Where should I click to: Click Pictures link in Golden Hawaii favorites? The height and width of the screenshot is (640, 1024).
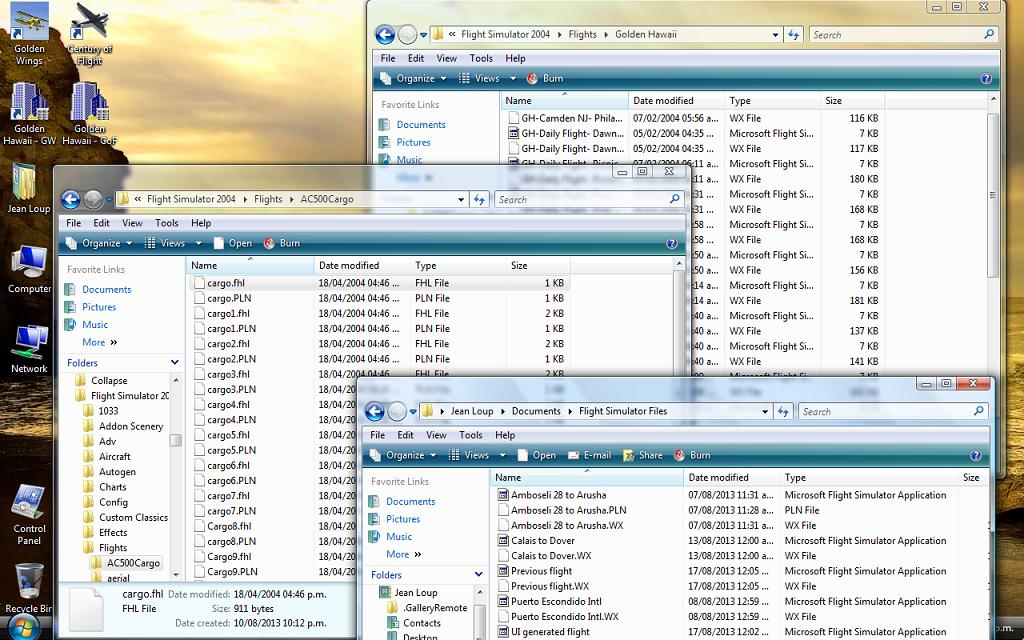coord(413,142)
